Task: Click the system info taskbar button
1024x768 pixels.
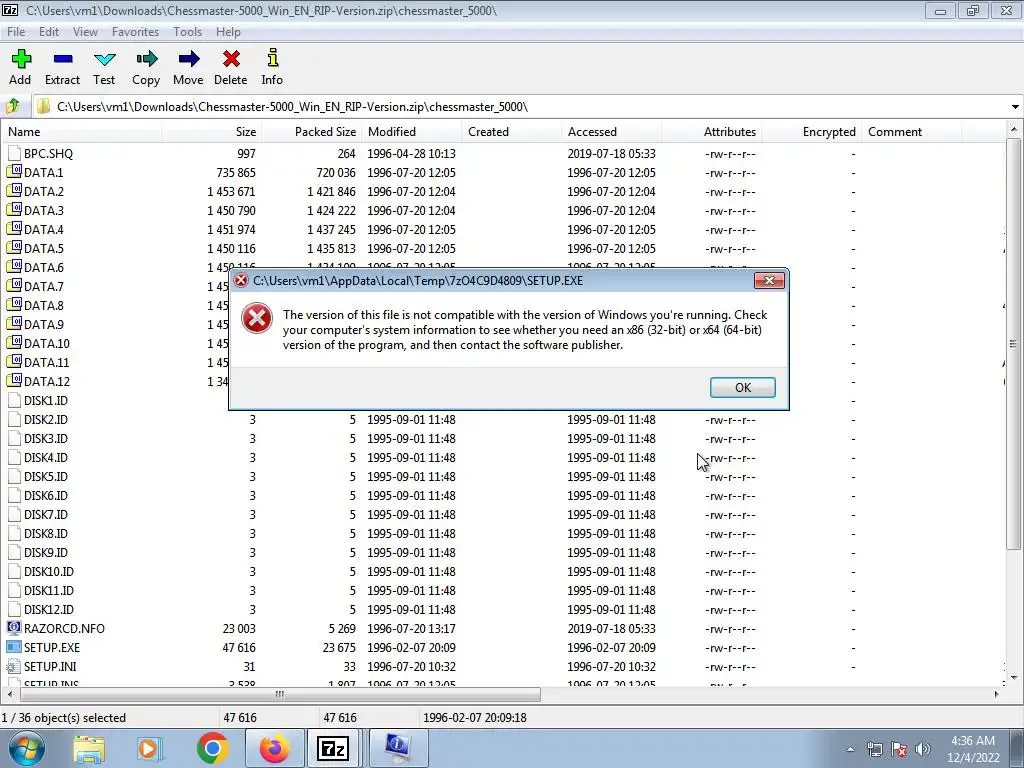Action: (x=398, y=748)
